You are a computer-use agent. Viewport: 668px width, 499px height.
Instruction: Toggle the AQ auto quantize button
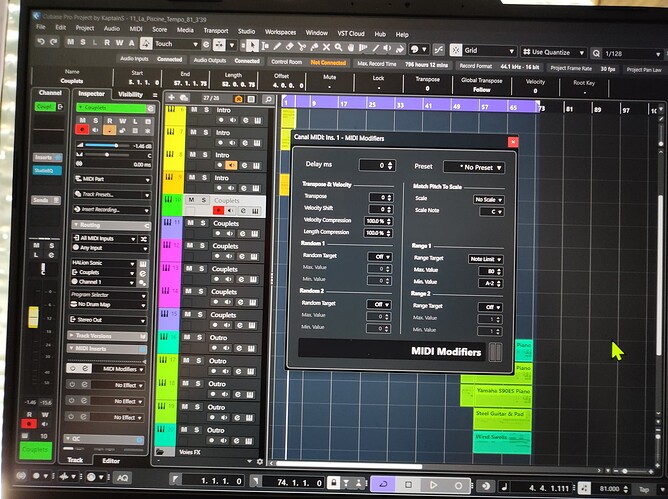coord(123,478)
